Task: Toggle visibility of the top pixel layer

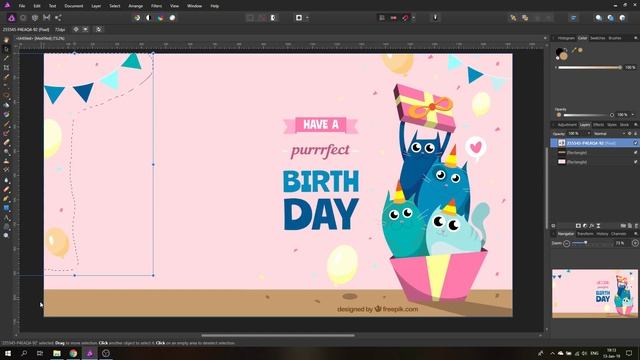Action: (636, 143)
